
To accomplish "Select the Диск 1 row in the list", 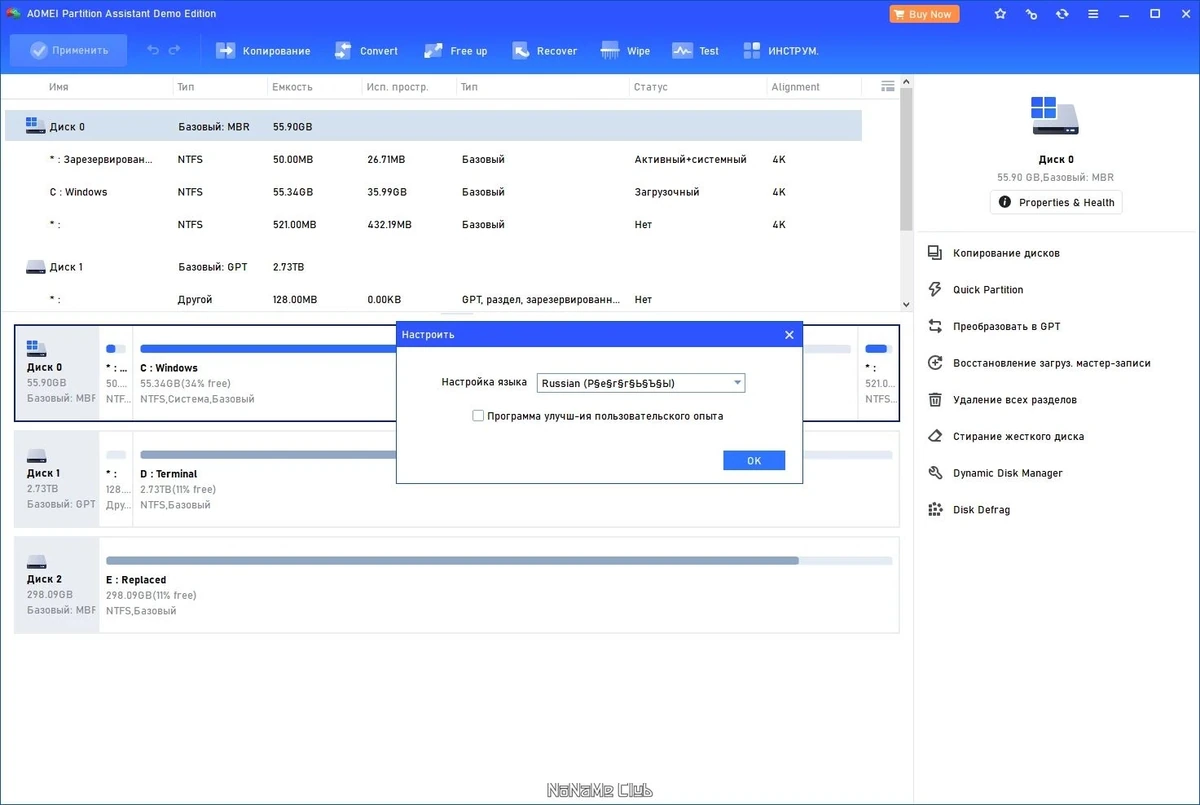I will point(433,267).
